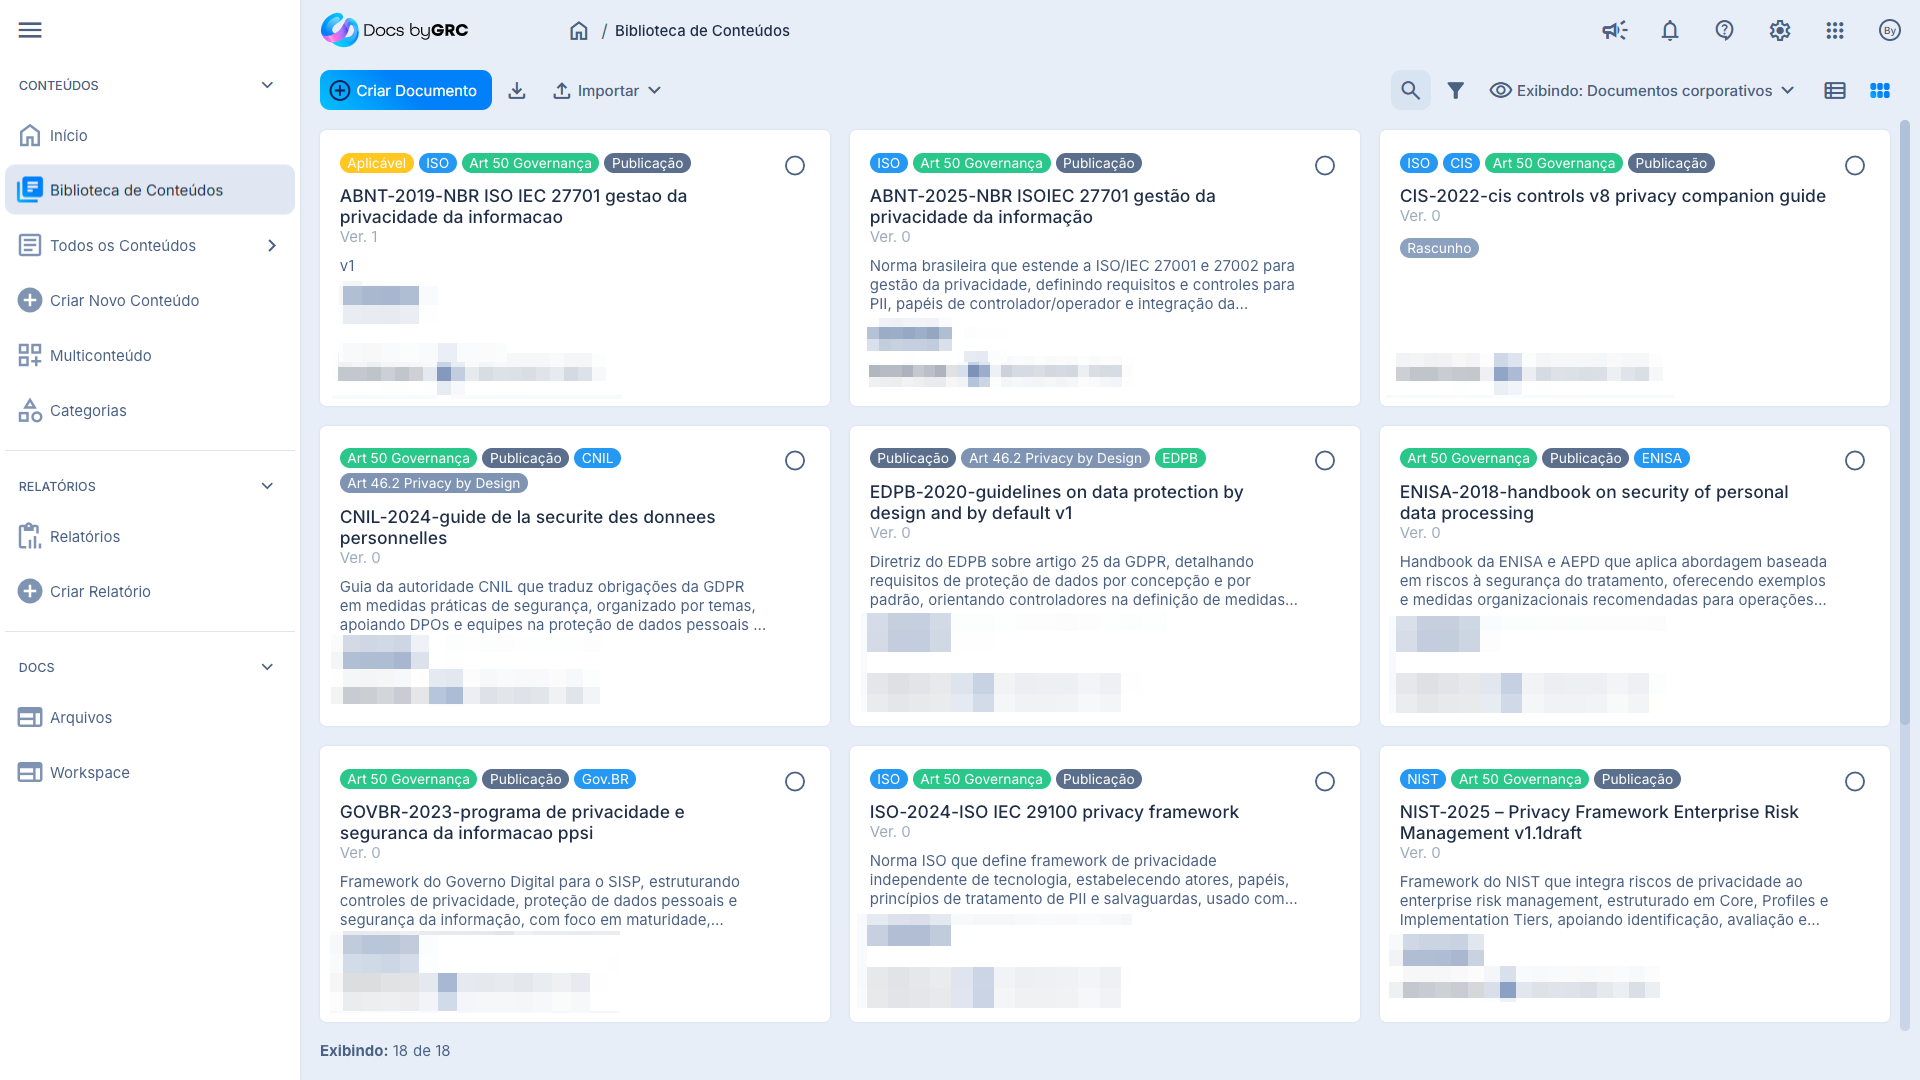Open Categorias in the sidebar
The width and height of the screenshot is (1920, 1080).
pos(88,411)
